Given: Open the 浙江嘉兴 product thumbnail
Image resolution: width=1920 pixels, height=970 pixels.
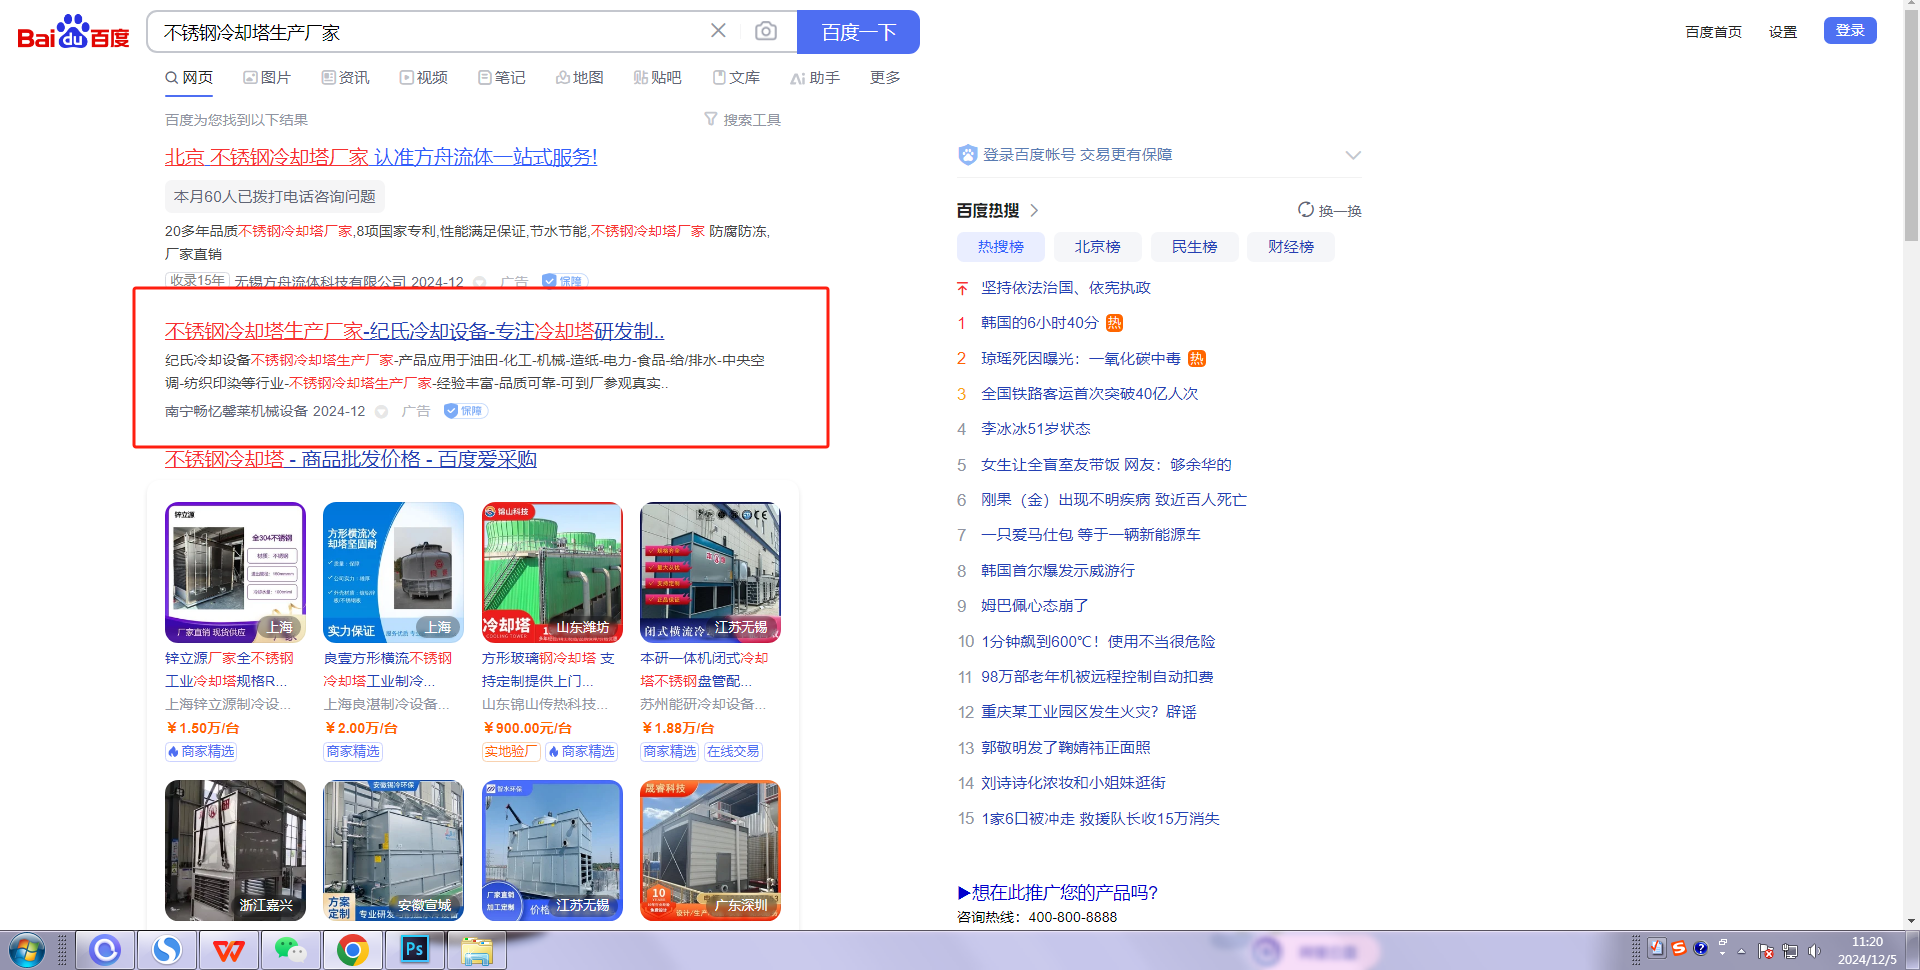Looking at the screenshot, I should coord(235,850).
